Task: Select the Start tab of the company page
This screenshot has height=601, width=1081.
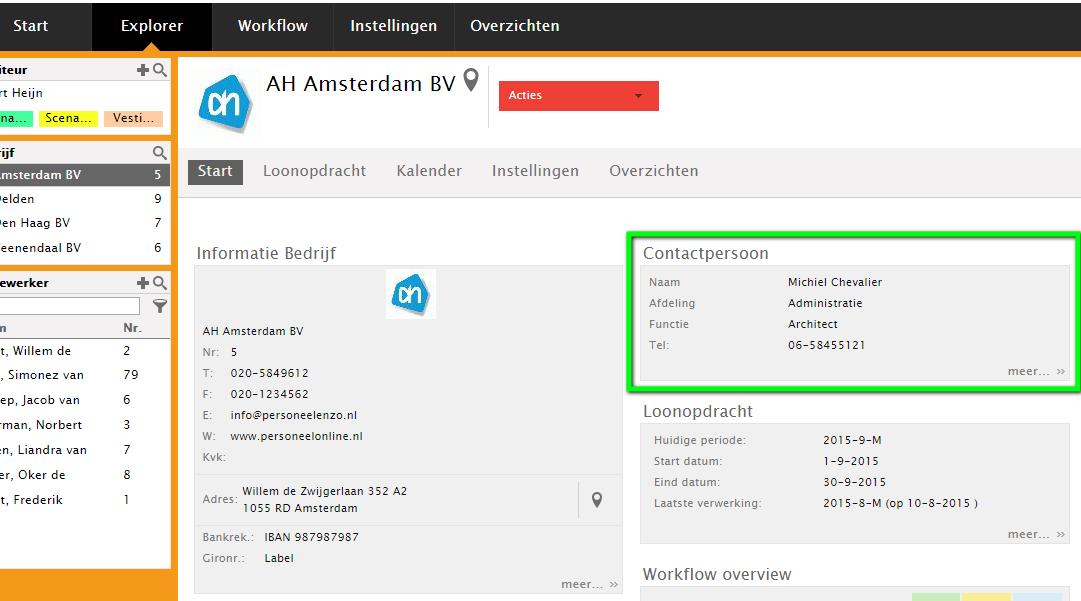Action: pos(215,171)
